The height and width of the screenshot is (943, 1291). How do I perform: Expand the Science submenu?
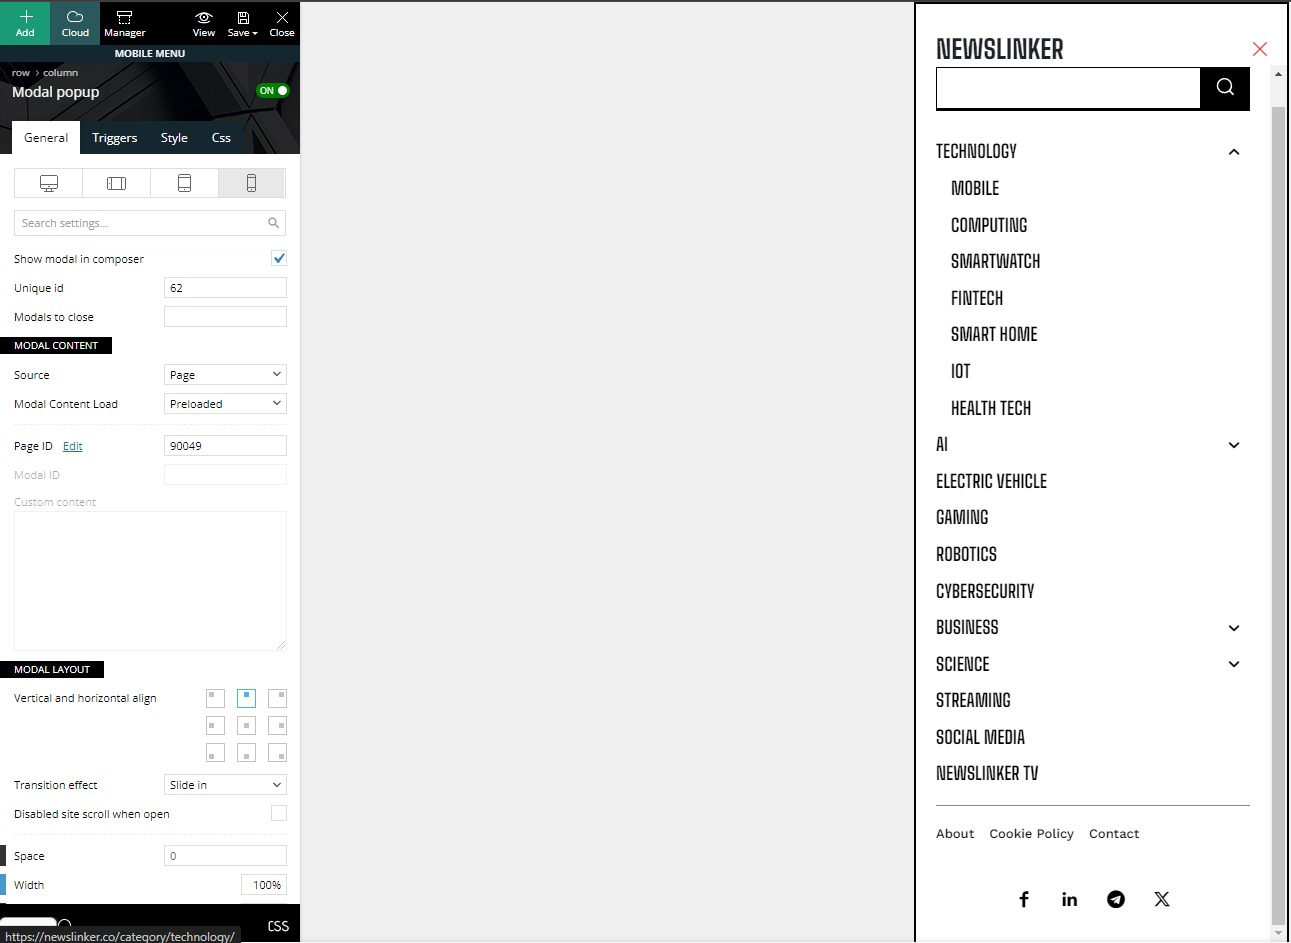pyautogui.click(x=1234, y=664)
